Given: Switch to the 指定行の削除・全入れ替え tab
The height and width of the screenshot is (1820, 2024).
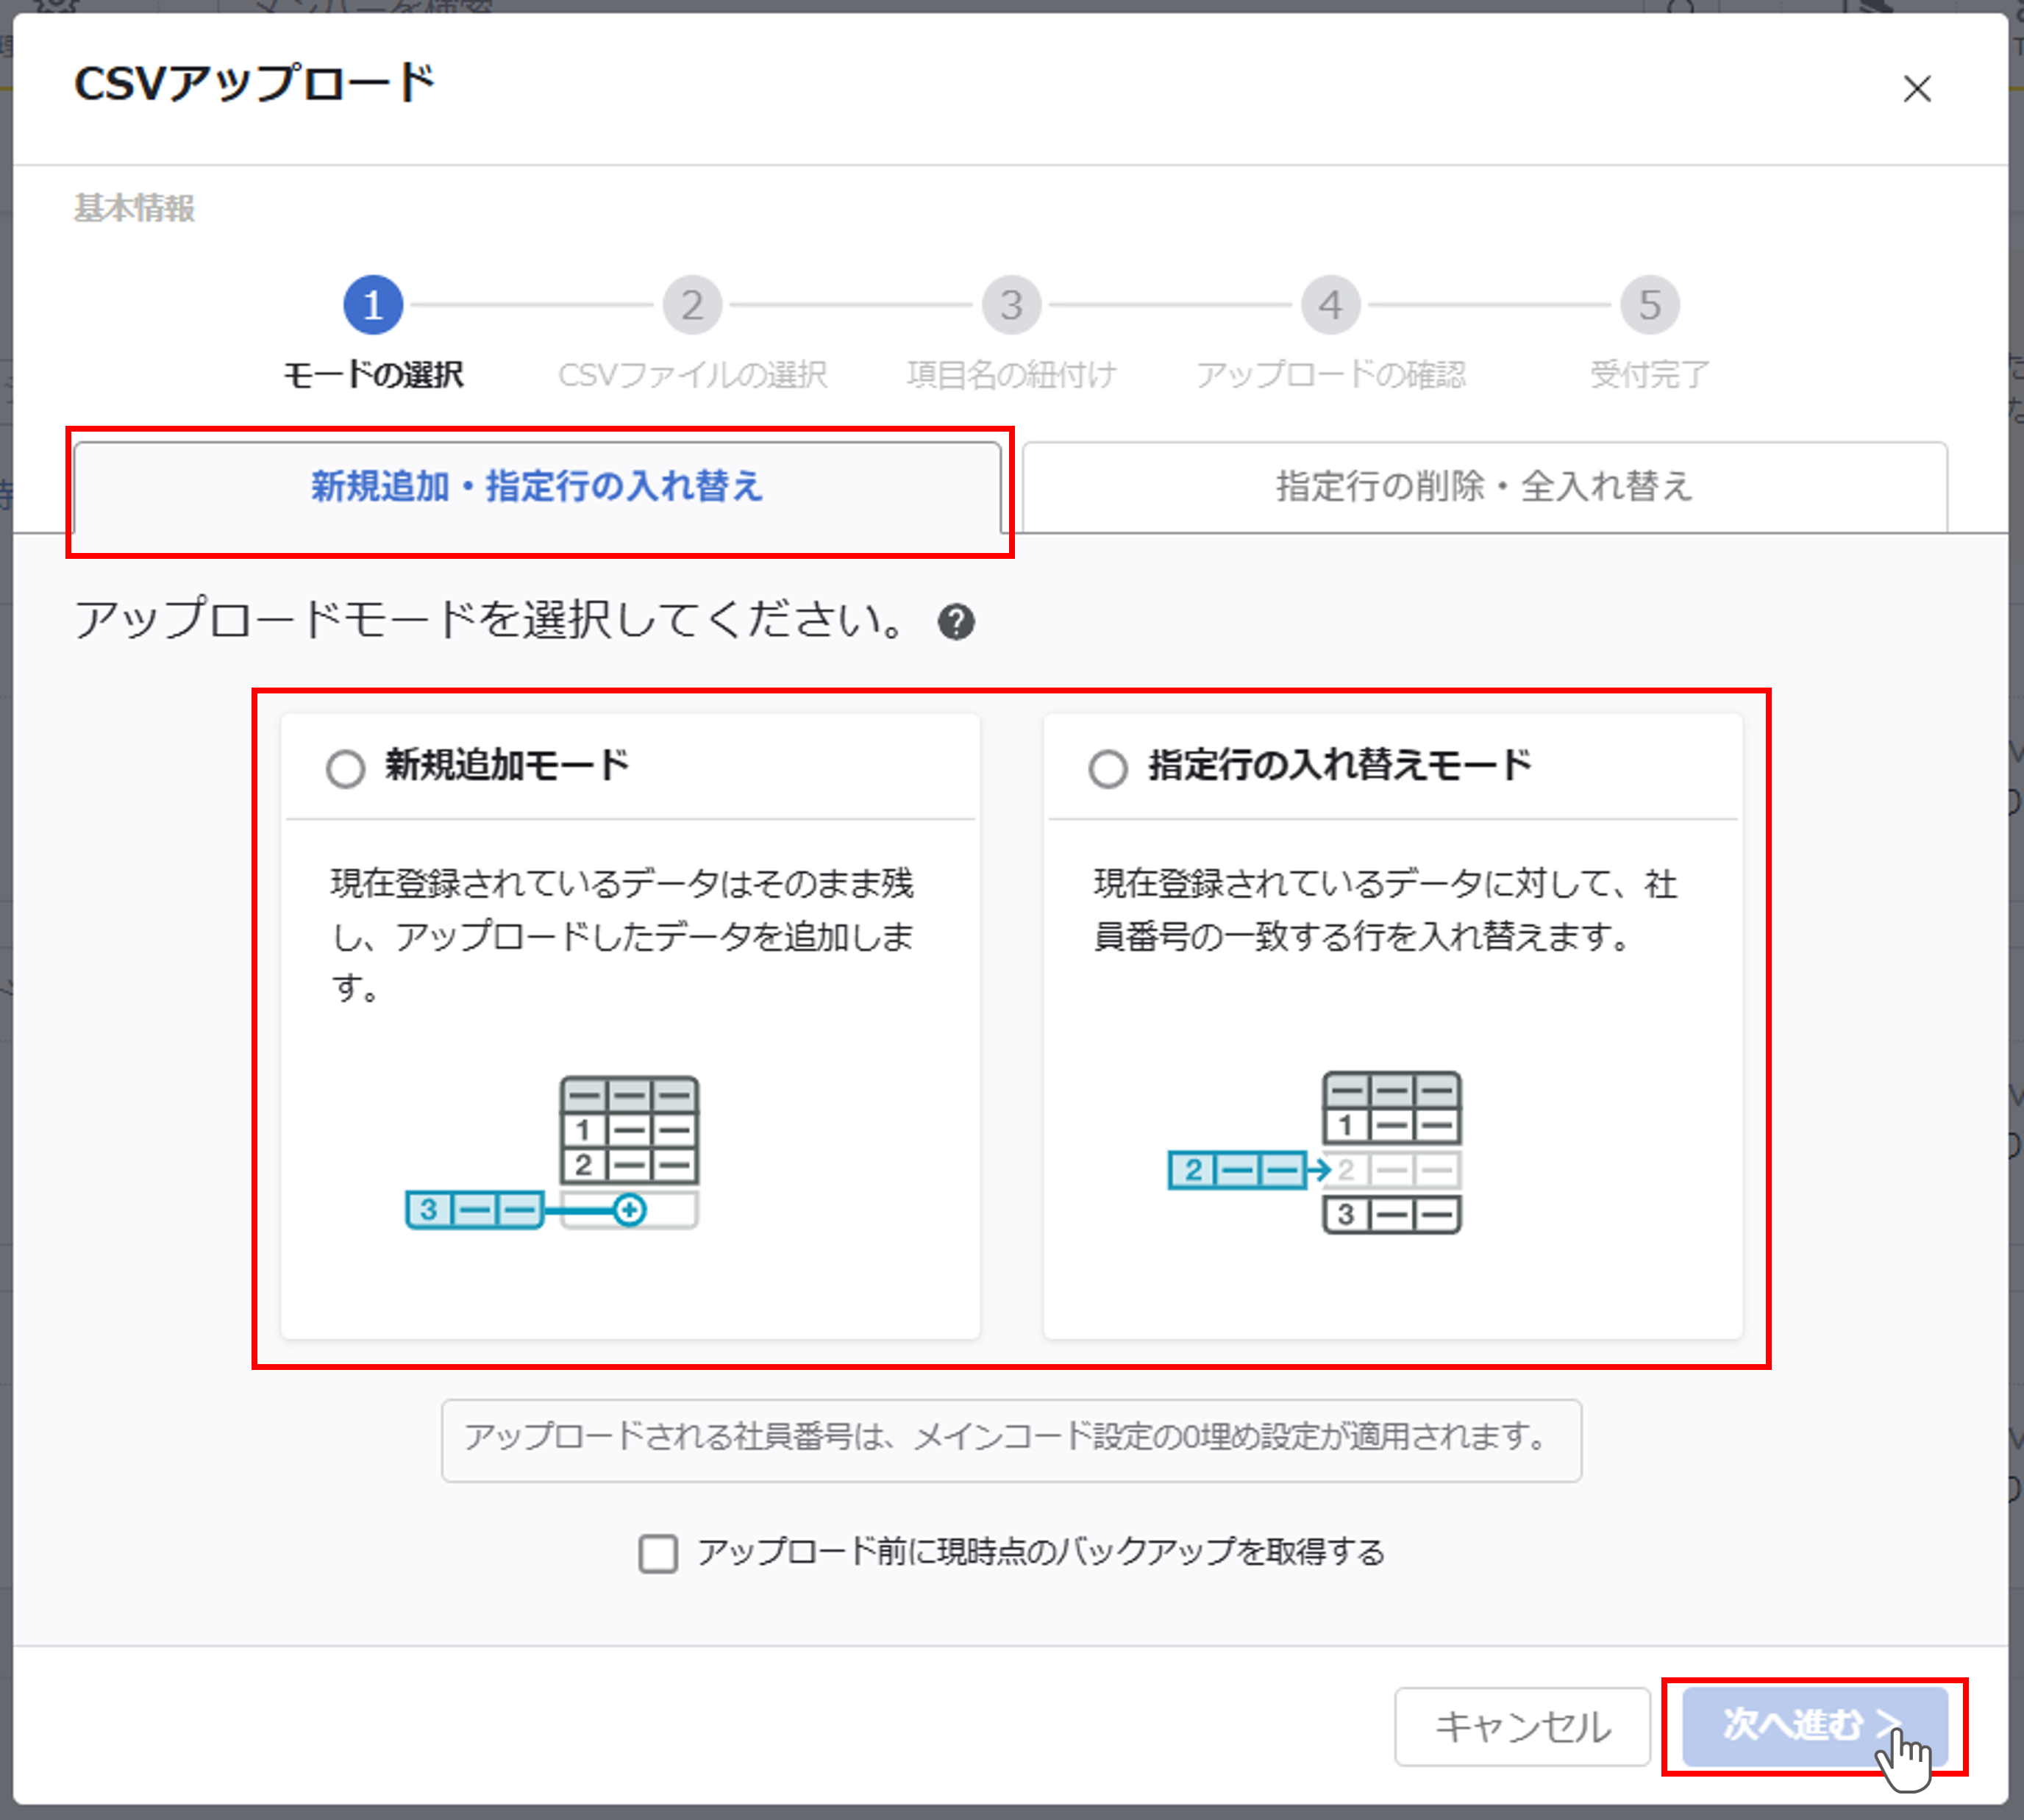Looking at the screenshot, I should (x=1482, y=487).
